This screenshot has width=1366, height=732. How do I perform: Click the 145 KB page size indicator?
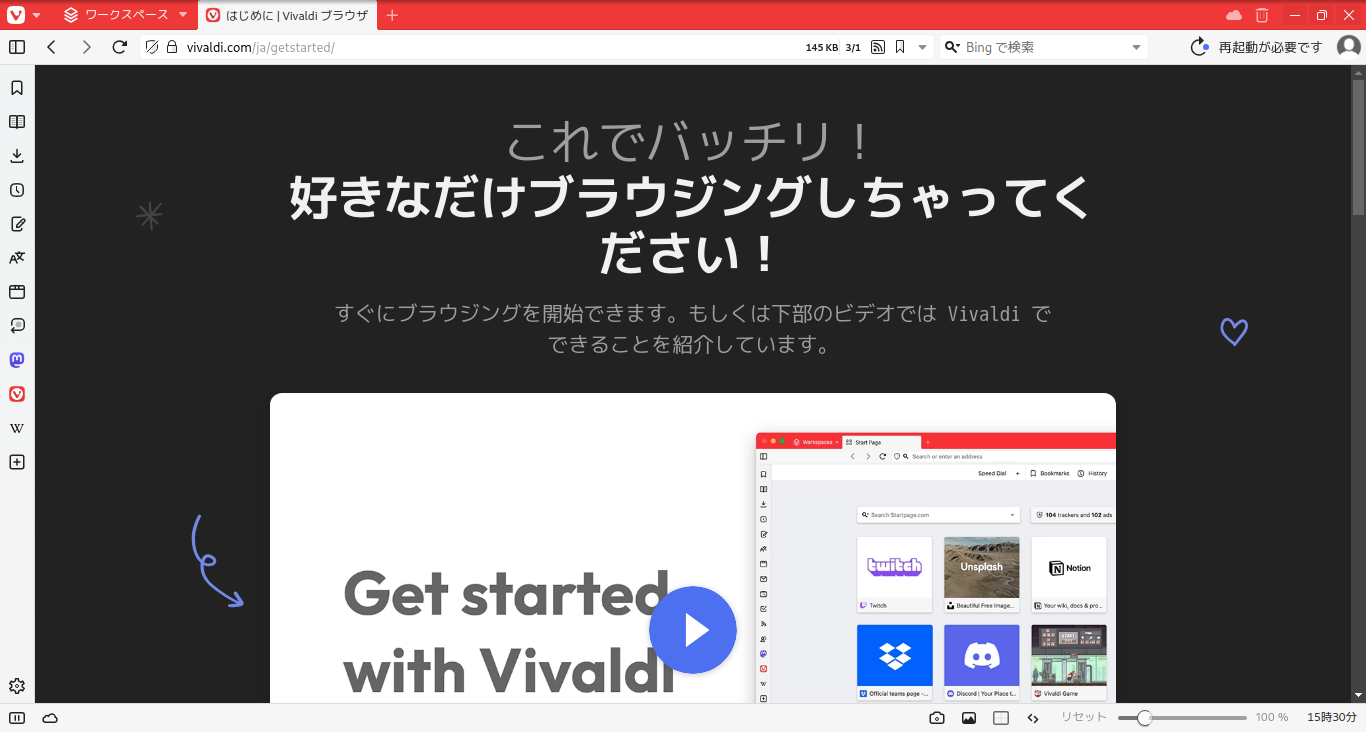click(822, 47)
